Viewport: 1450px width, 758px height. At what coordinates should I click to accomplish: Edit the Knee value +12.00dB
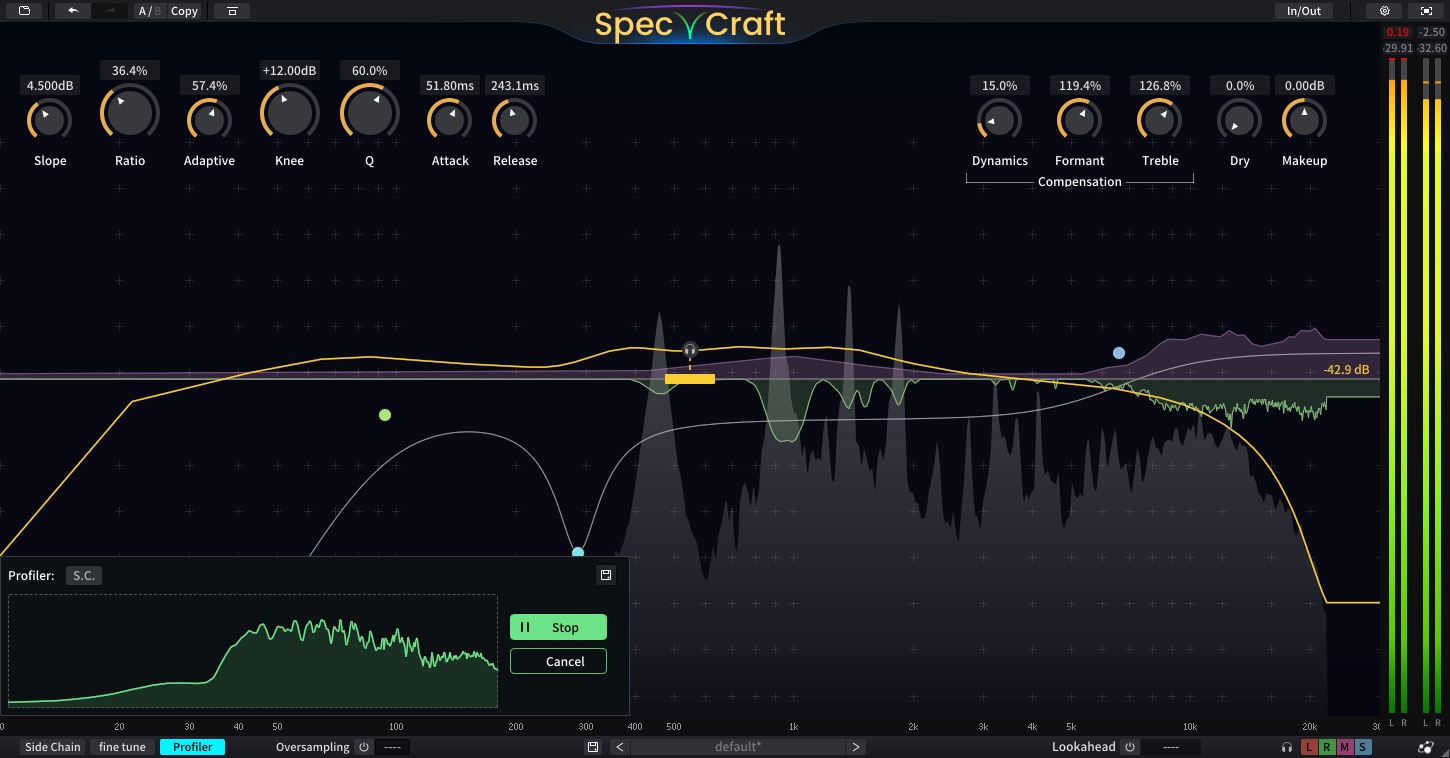289,71
